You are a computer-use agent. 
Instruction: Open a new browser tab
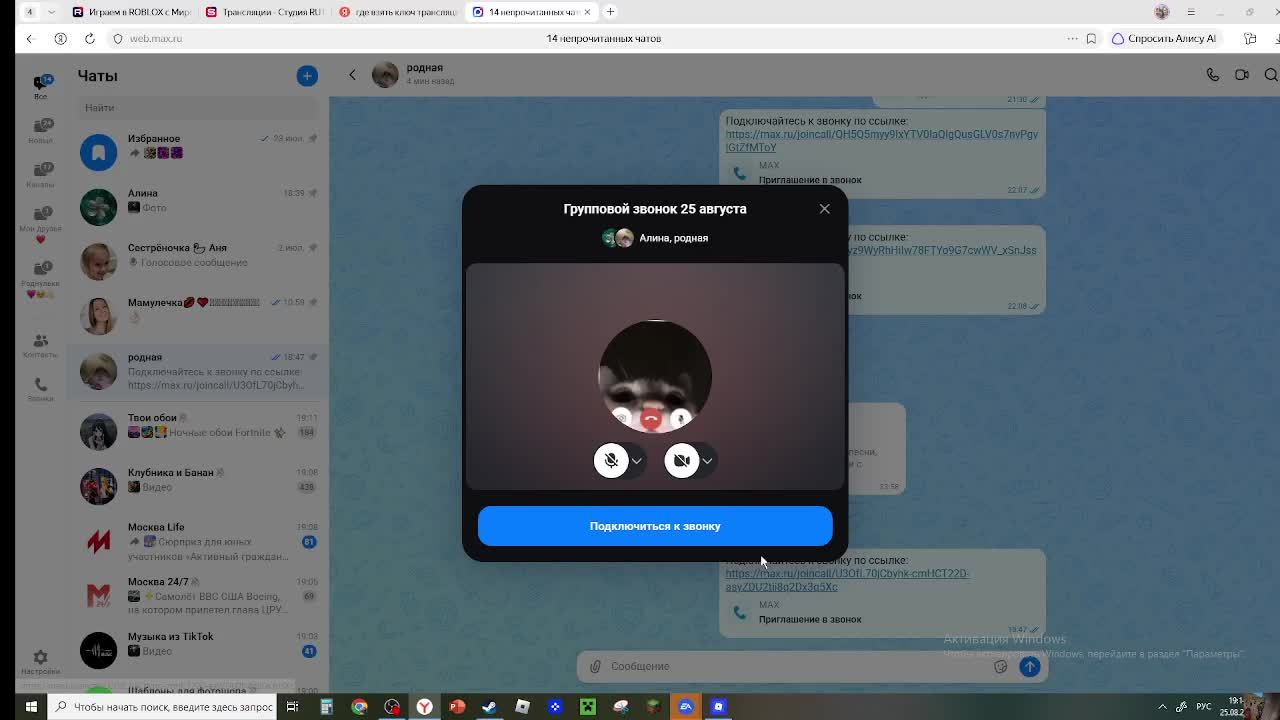610,12
